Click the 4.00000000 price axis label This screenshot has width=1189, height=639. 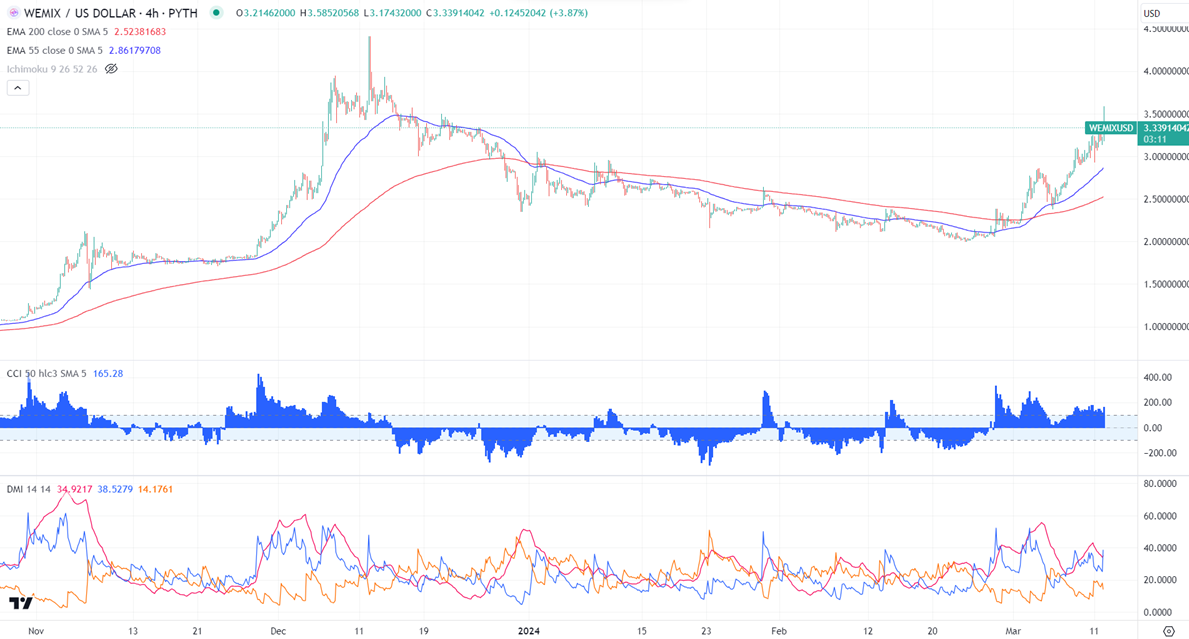click(x=1165, y=72)
